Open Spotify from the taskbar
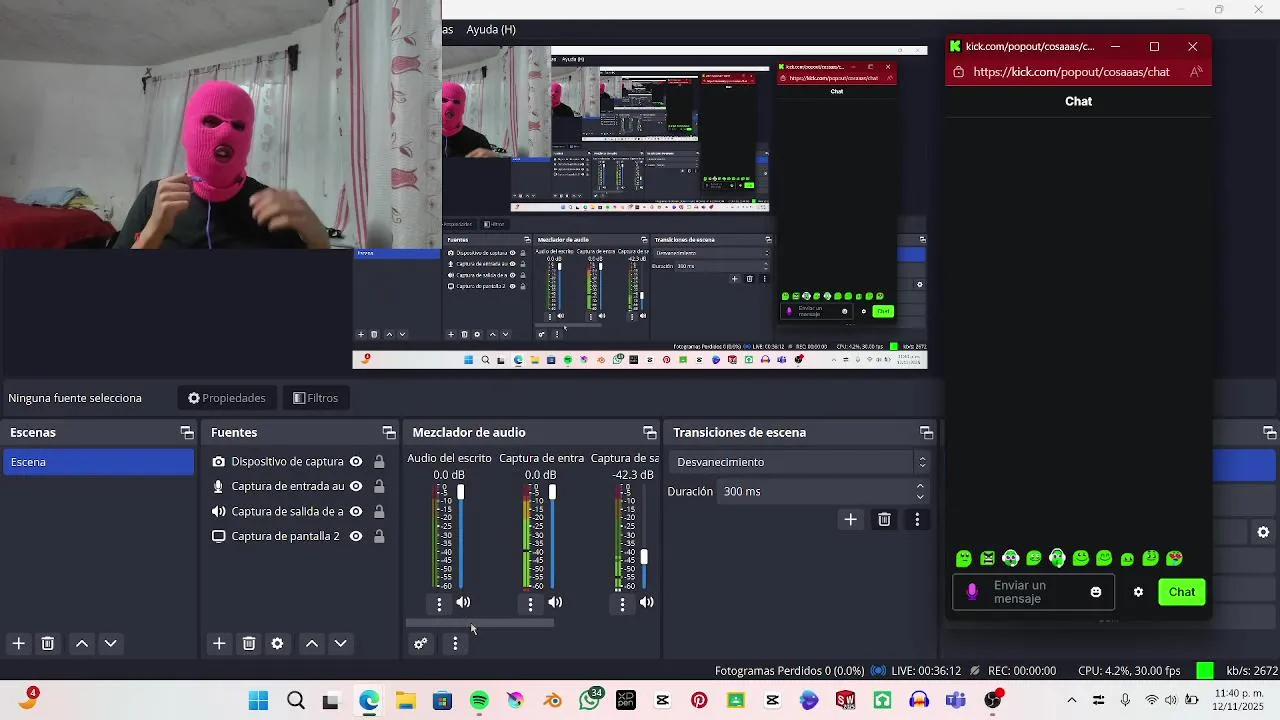Screen dimensions: 1280x720 (479, 701)
